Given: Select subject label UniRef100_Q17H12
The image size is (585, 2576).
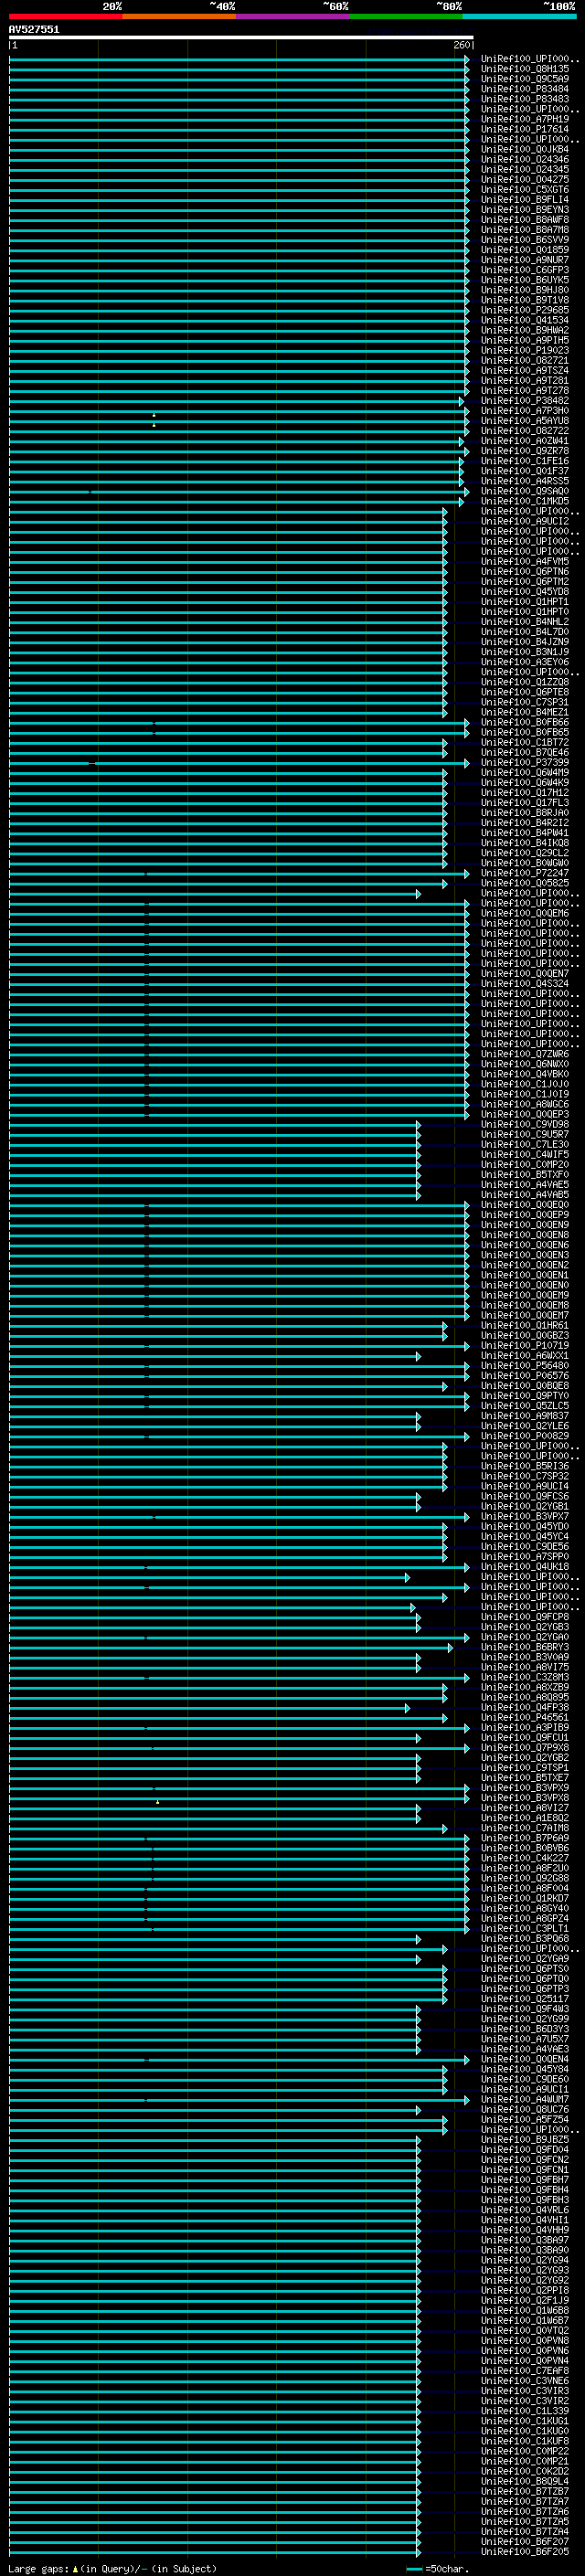Looking at the screenshot, I should tap(525, 793).
